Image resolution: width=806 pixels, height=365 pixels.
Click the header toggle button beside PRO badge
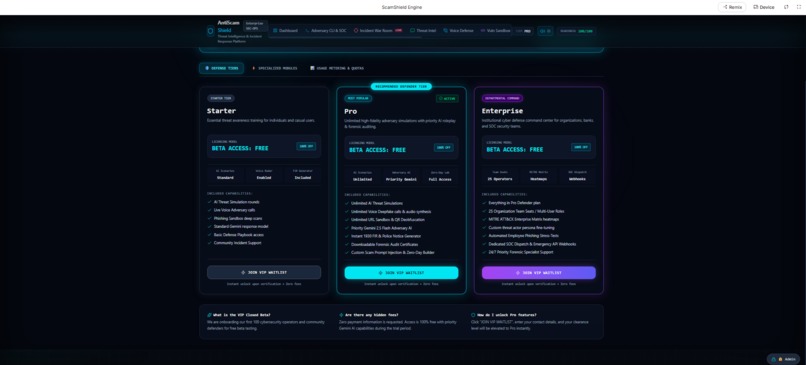(545, 31)
